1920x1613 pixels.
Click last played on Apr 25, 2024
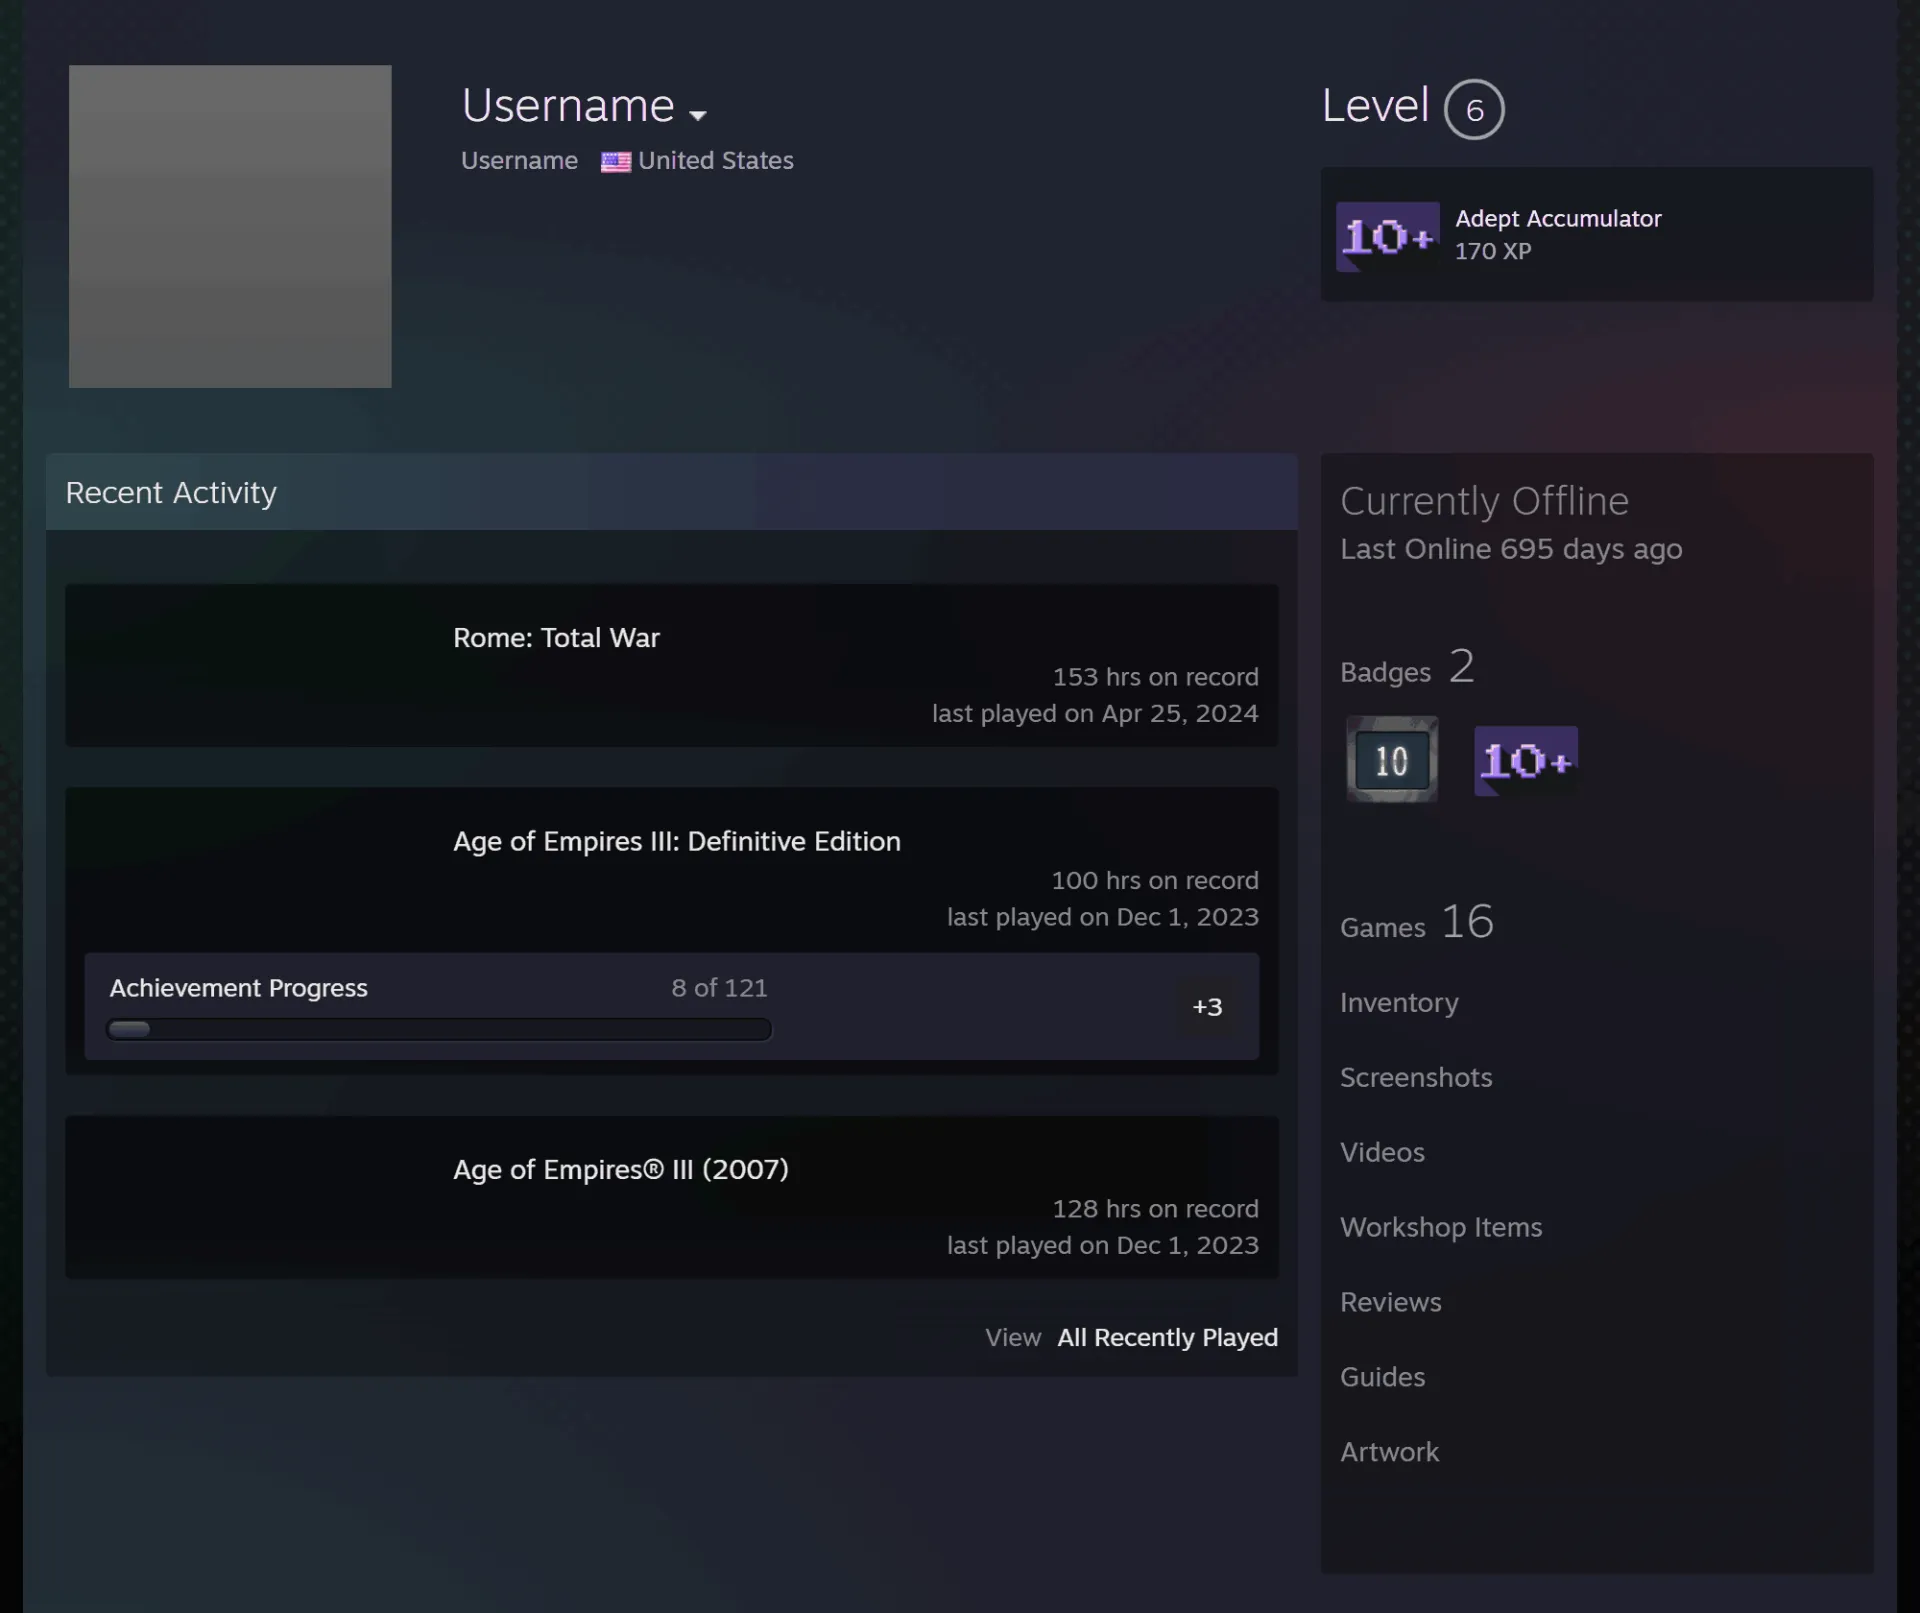pyautogui.click(x=1095, y=713)
